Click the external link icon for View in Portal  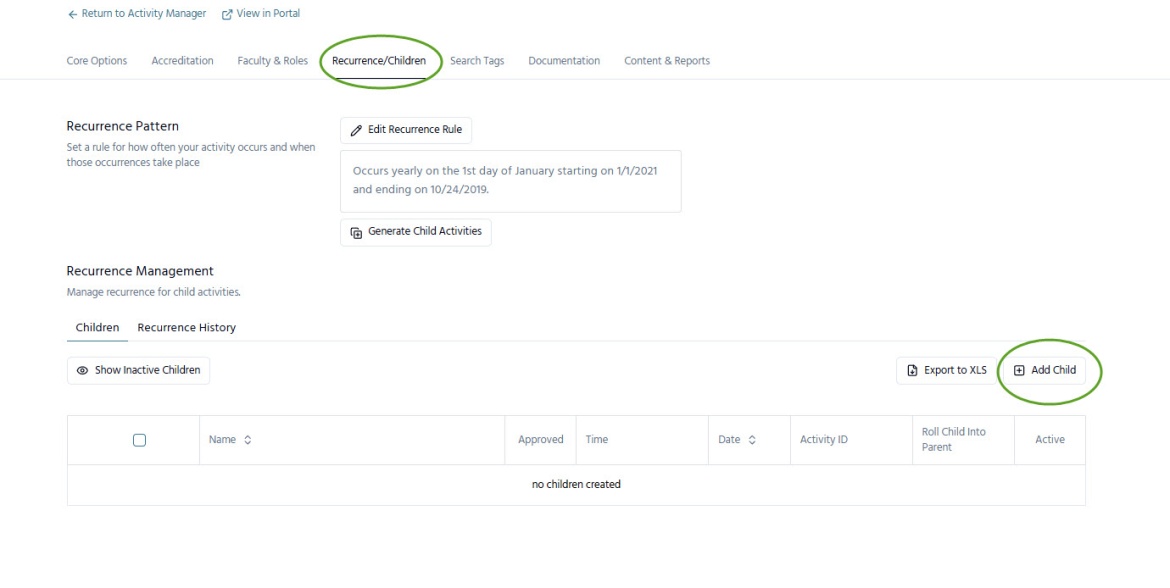click(227, 14)
